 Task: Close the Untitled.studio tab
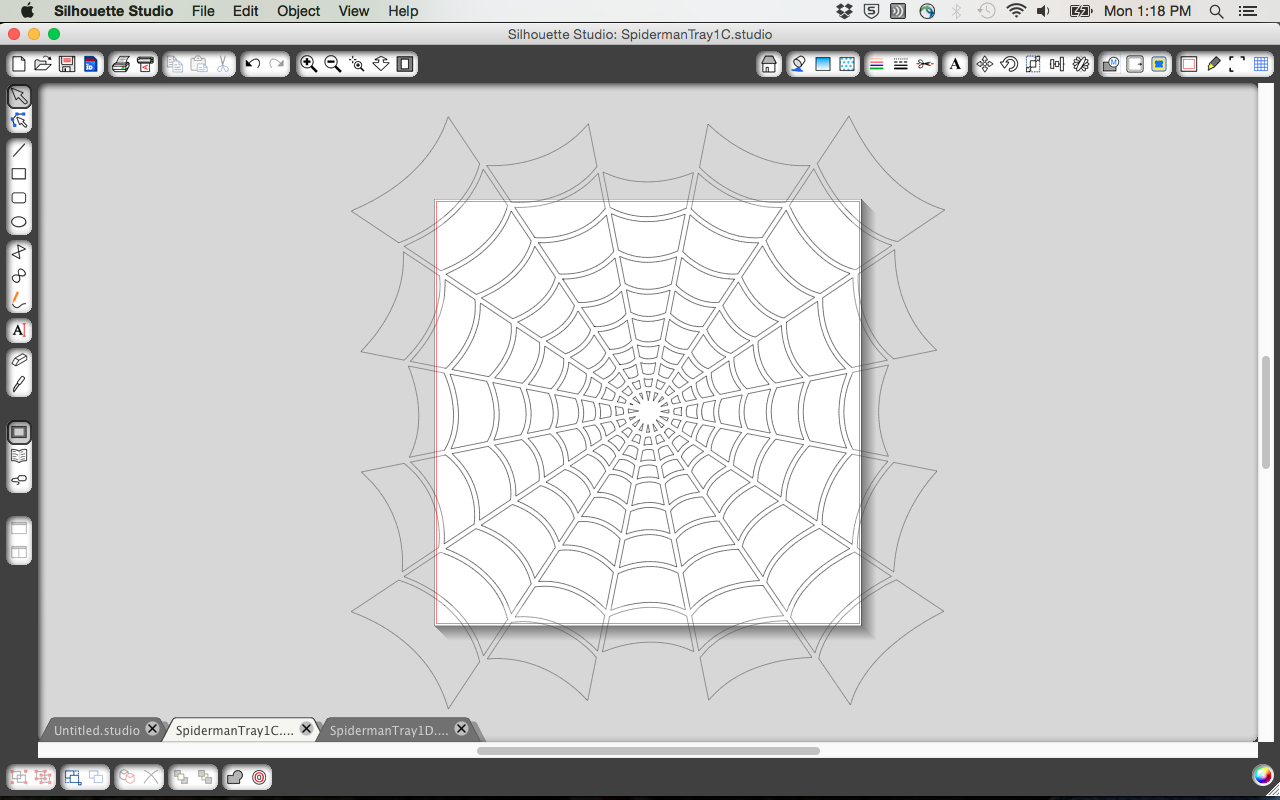pyautogui.click(x=152, y=729)
